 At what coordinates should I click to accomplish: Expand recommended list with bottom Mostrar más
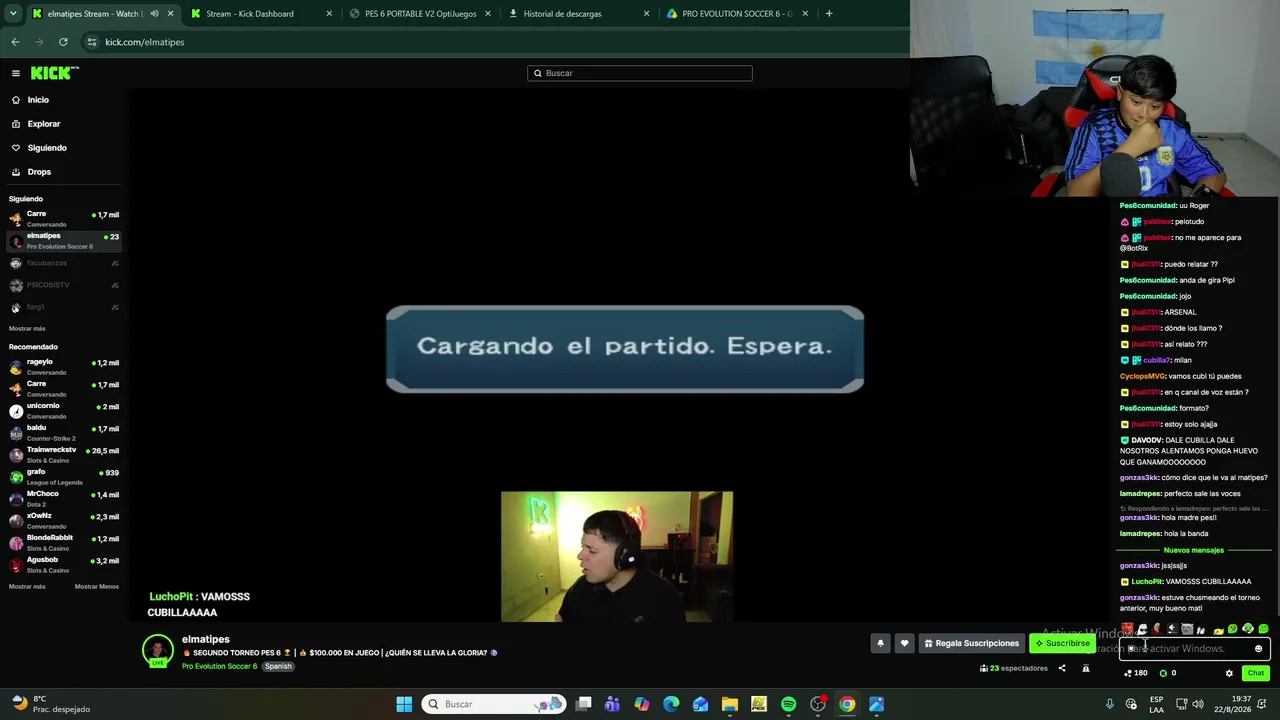27,587
